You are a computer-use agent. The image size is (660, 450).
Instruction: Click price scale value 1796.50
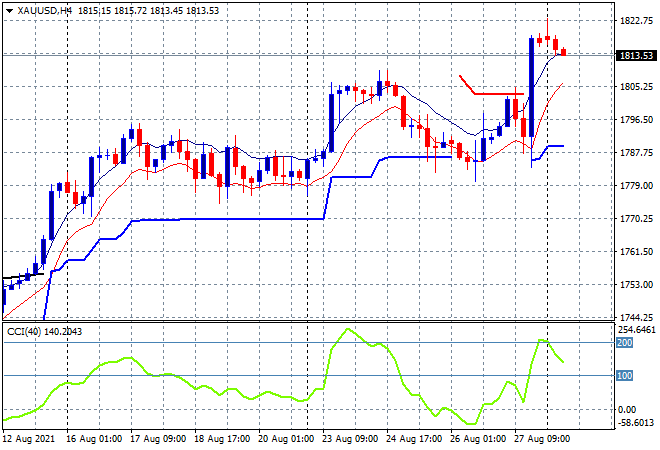click(x=636, y=120)
